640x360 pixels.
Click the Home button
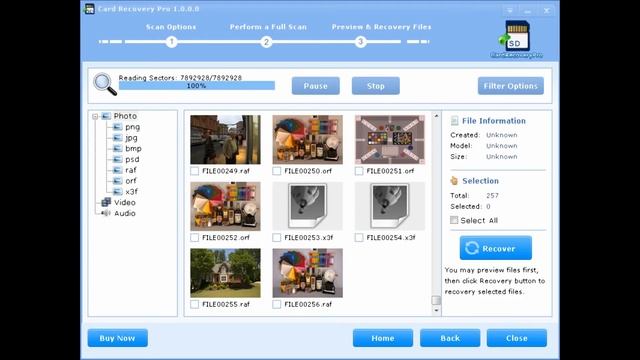point(383,338)
